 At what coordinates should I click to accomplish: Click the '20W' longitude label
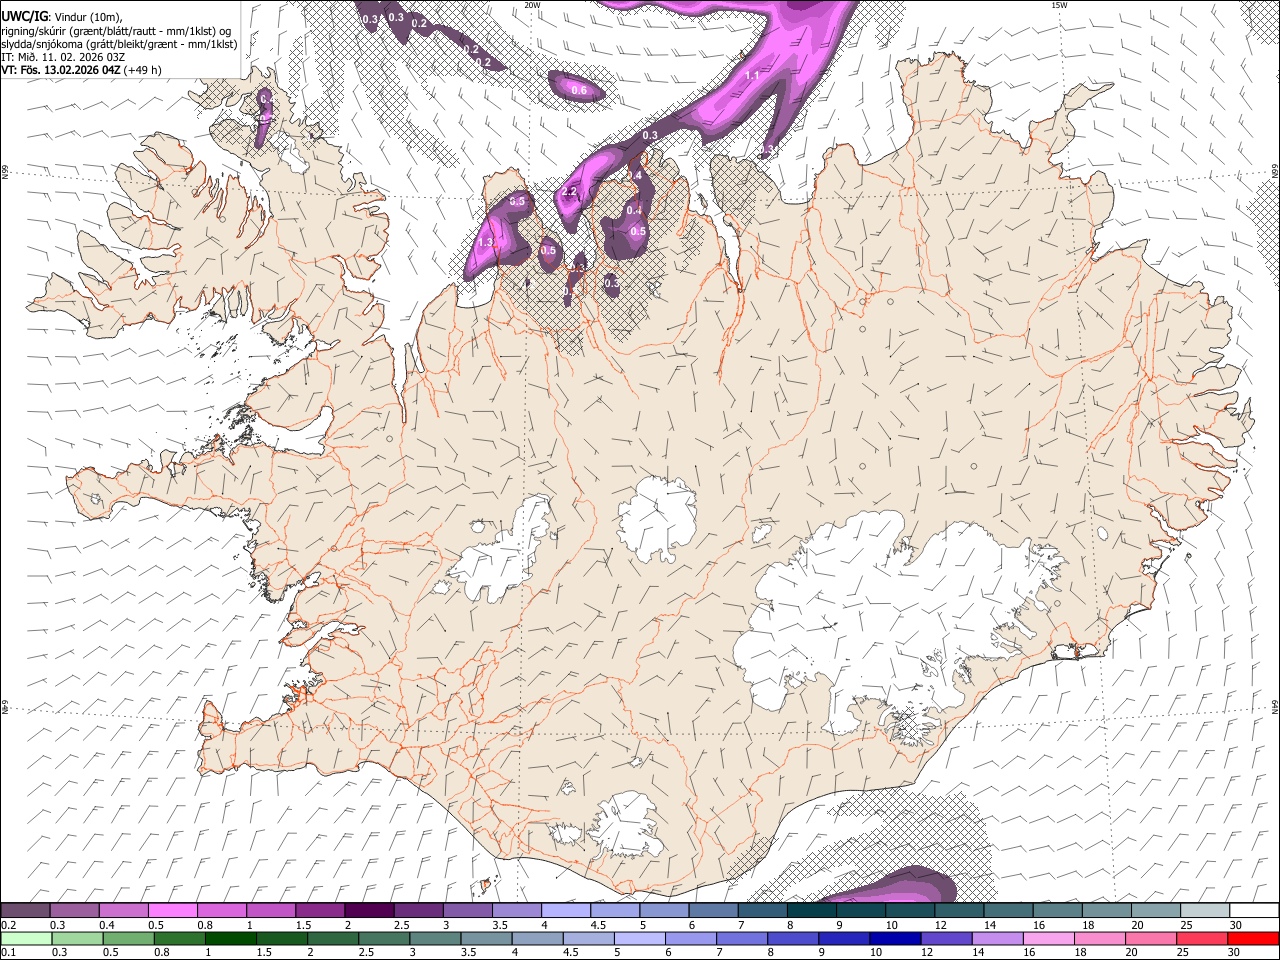[x=532, y=5]
